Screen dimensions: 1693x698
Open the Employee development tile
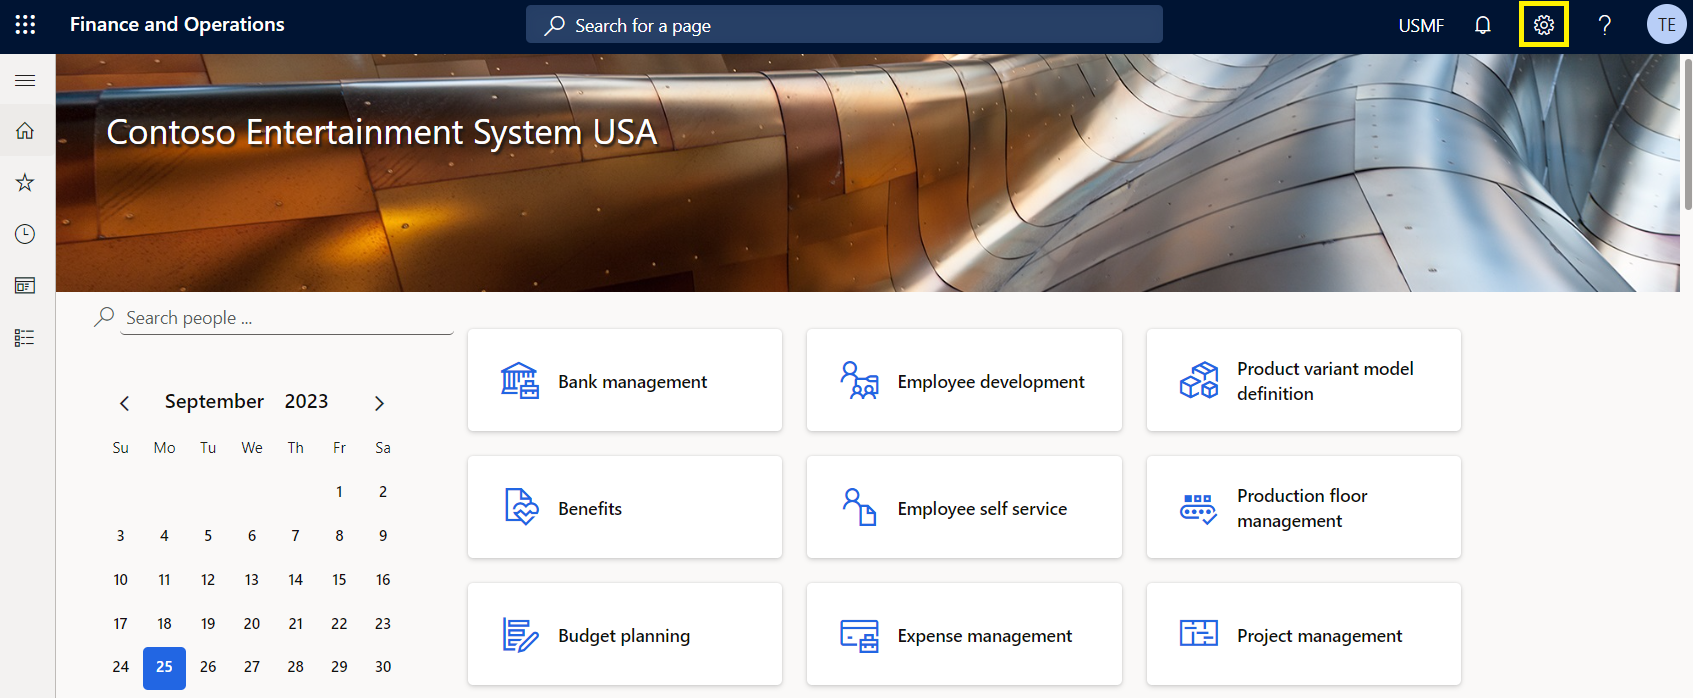(964, 380)
